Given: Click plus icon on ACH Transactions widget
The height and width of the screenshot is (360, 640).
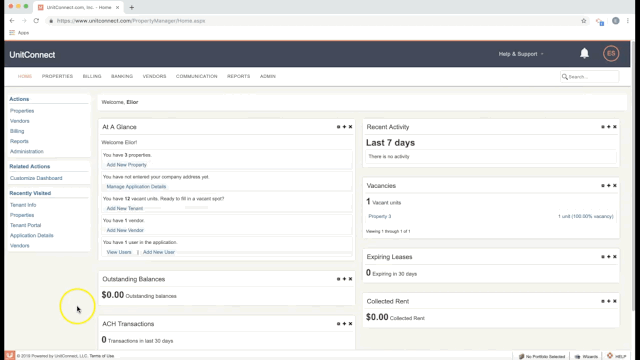Looking at the screenshot, I should 344,324.
